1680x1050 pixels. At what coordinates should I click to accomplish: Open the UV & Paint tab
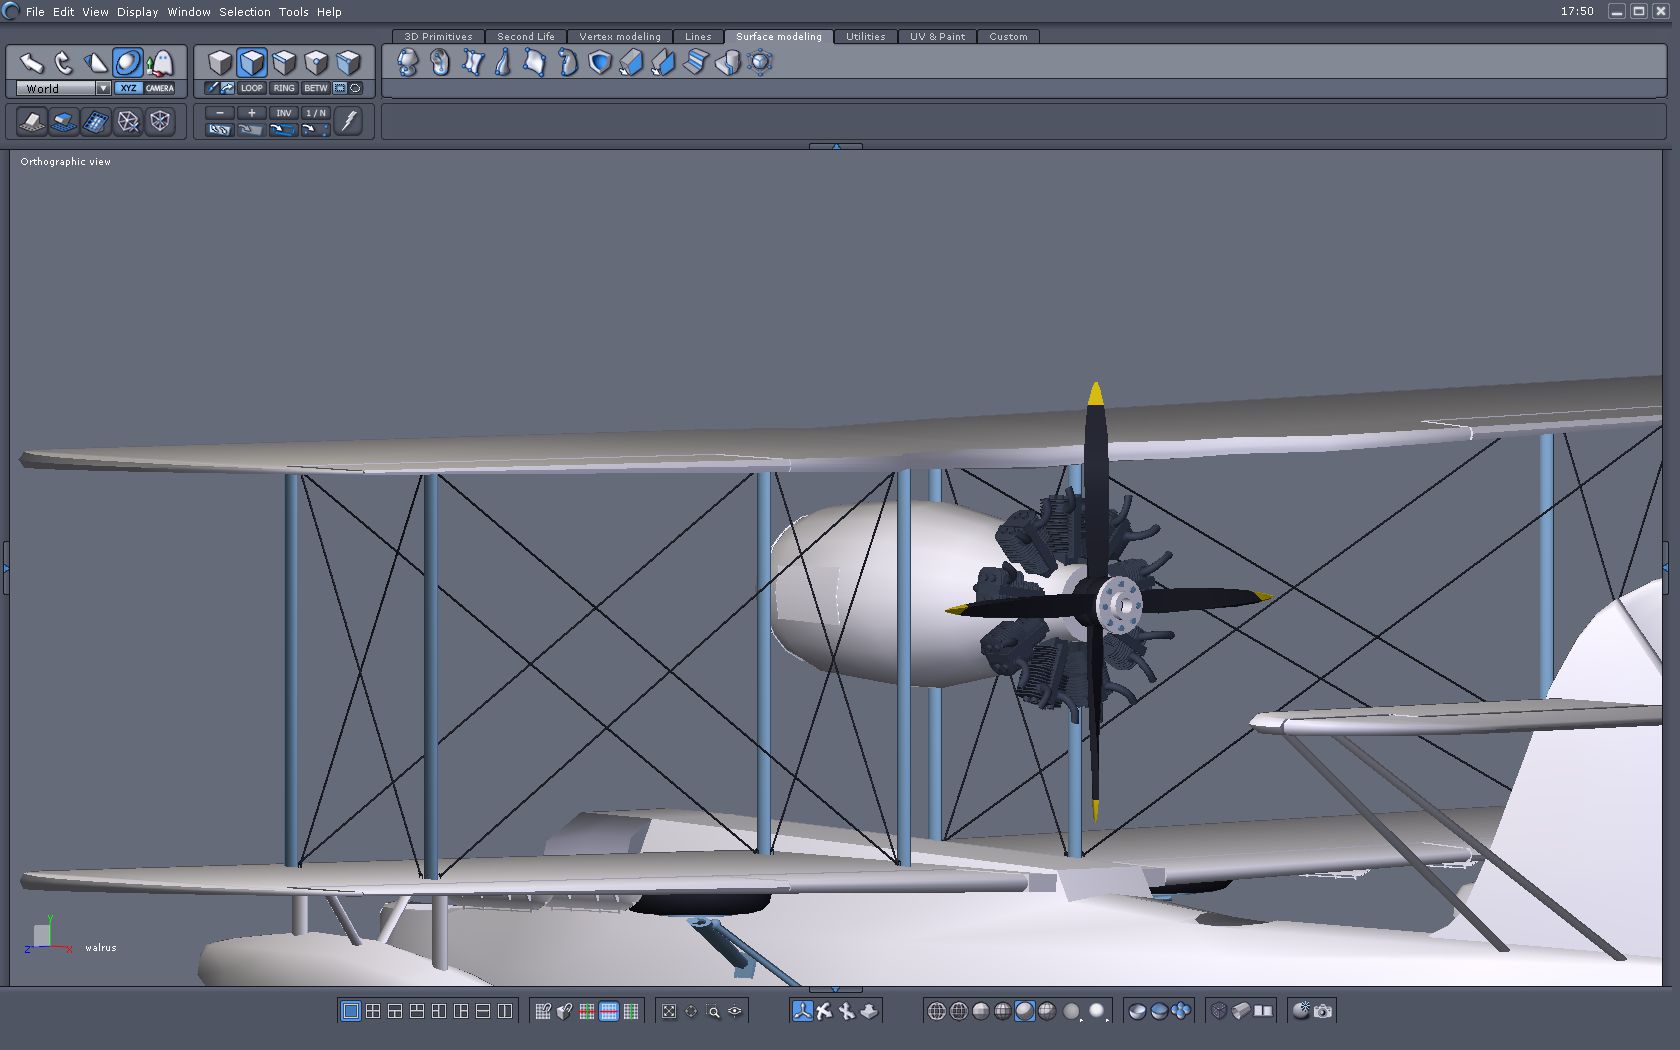coord(938,36)
